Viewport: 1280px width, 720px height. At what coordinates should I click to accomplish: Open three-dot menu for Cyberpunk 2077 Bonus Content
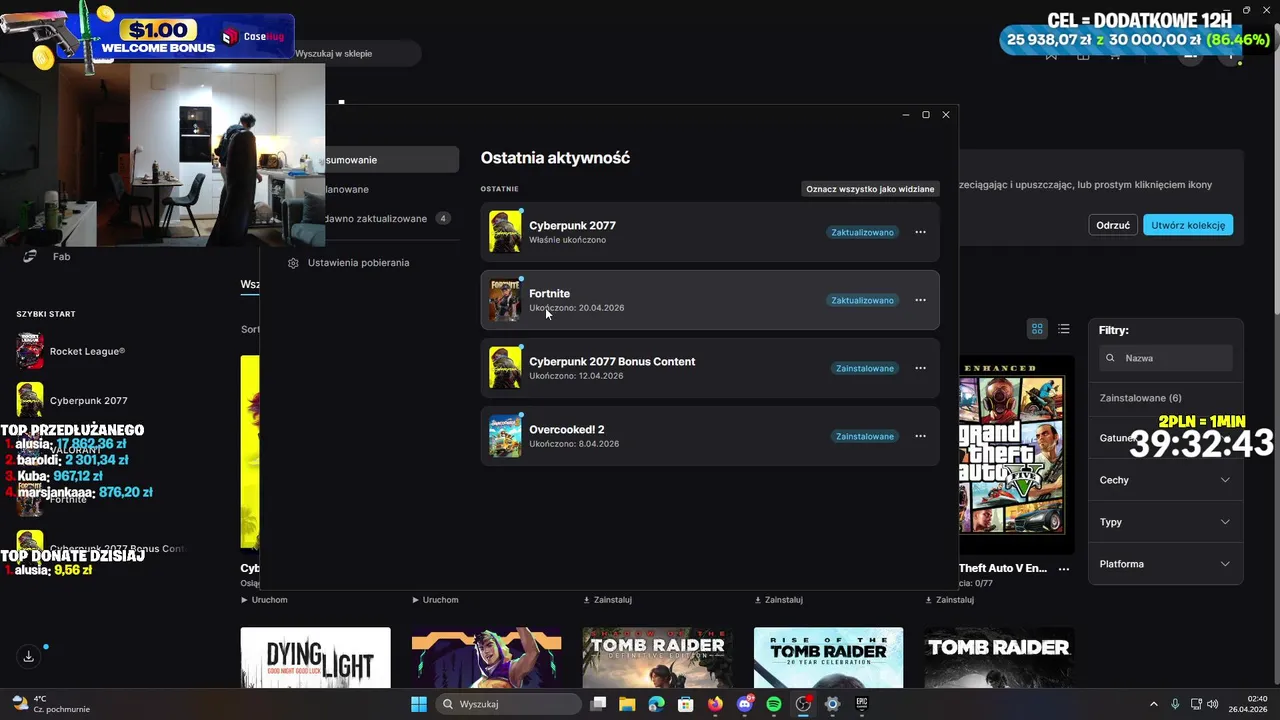[x=920, y=368]
